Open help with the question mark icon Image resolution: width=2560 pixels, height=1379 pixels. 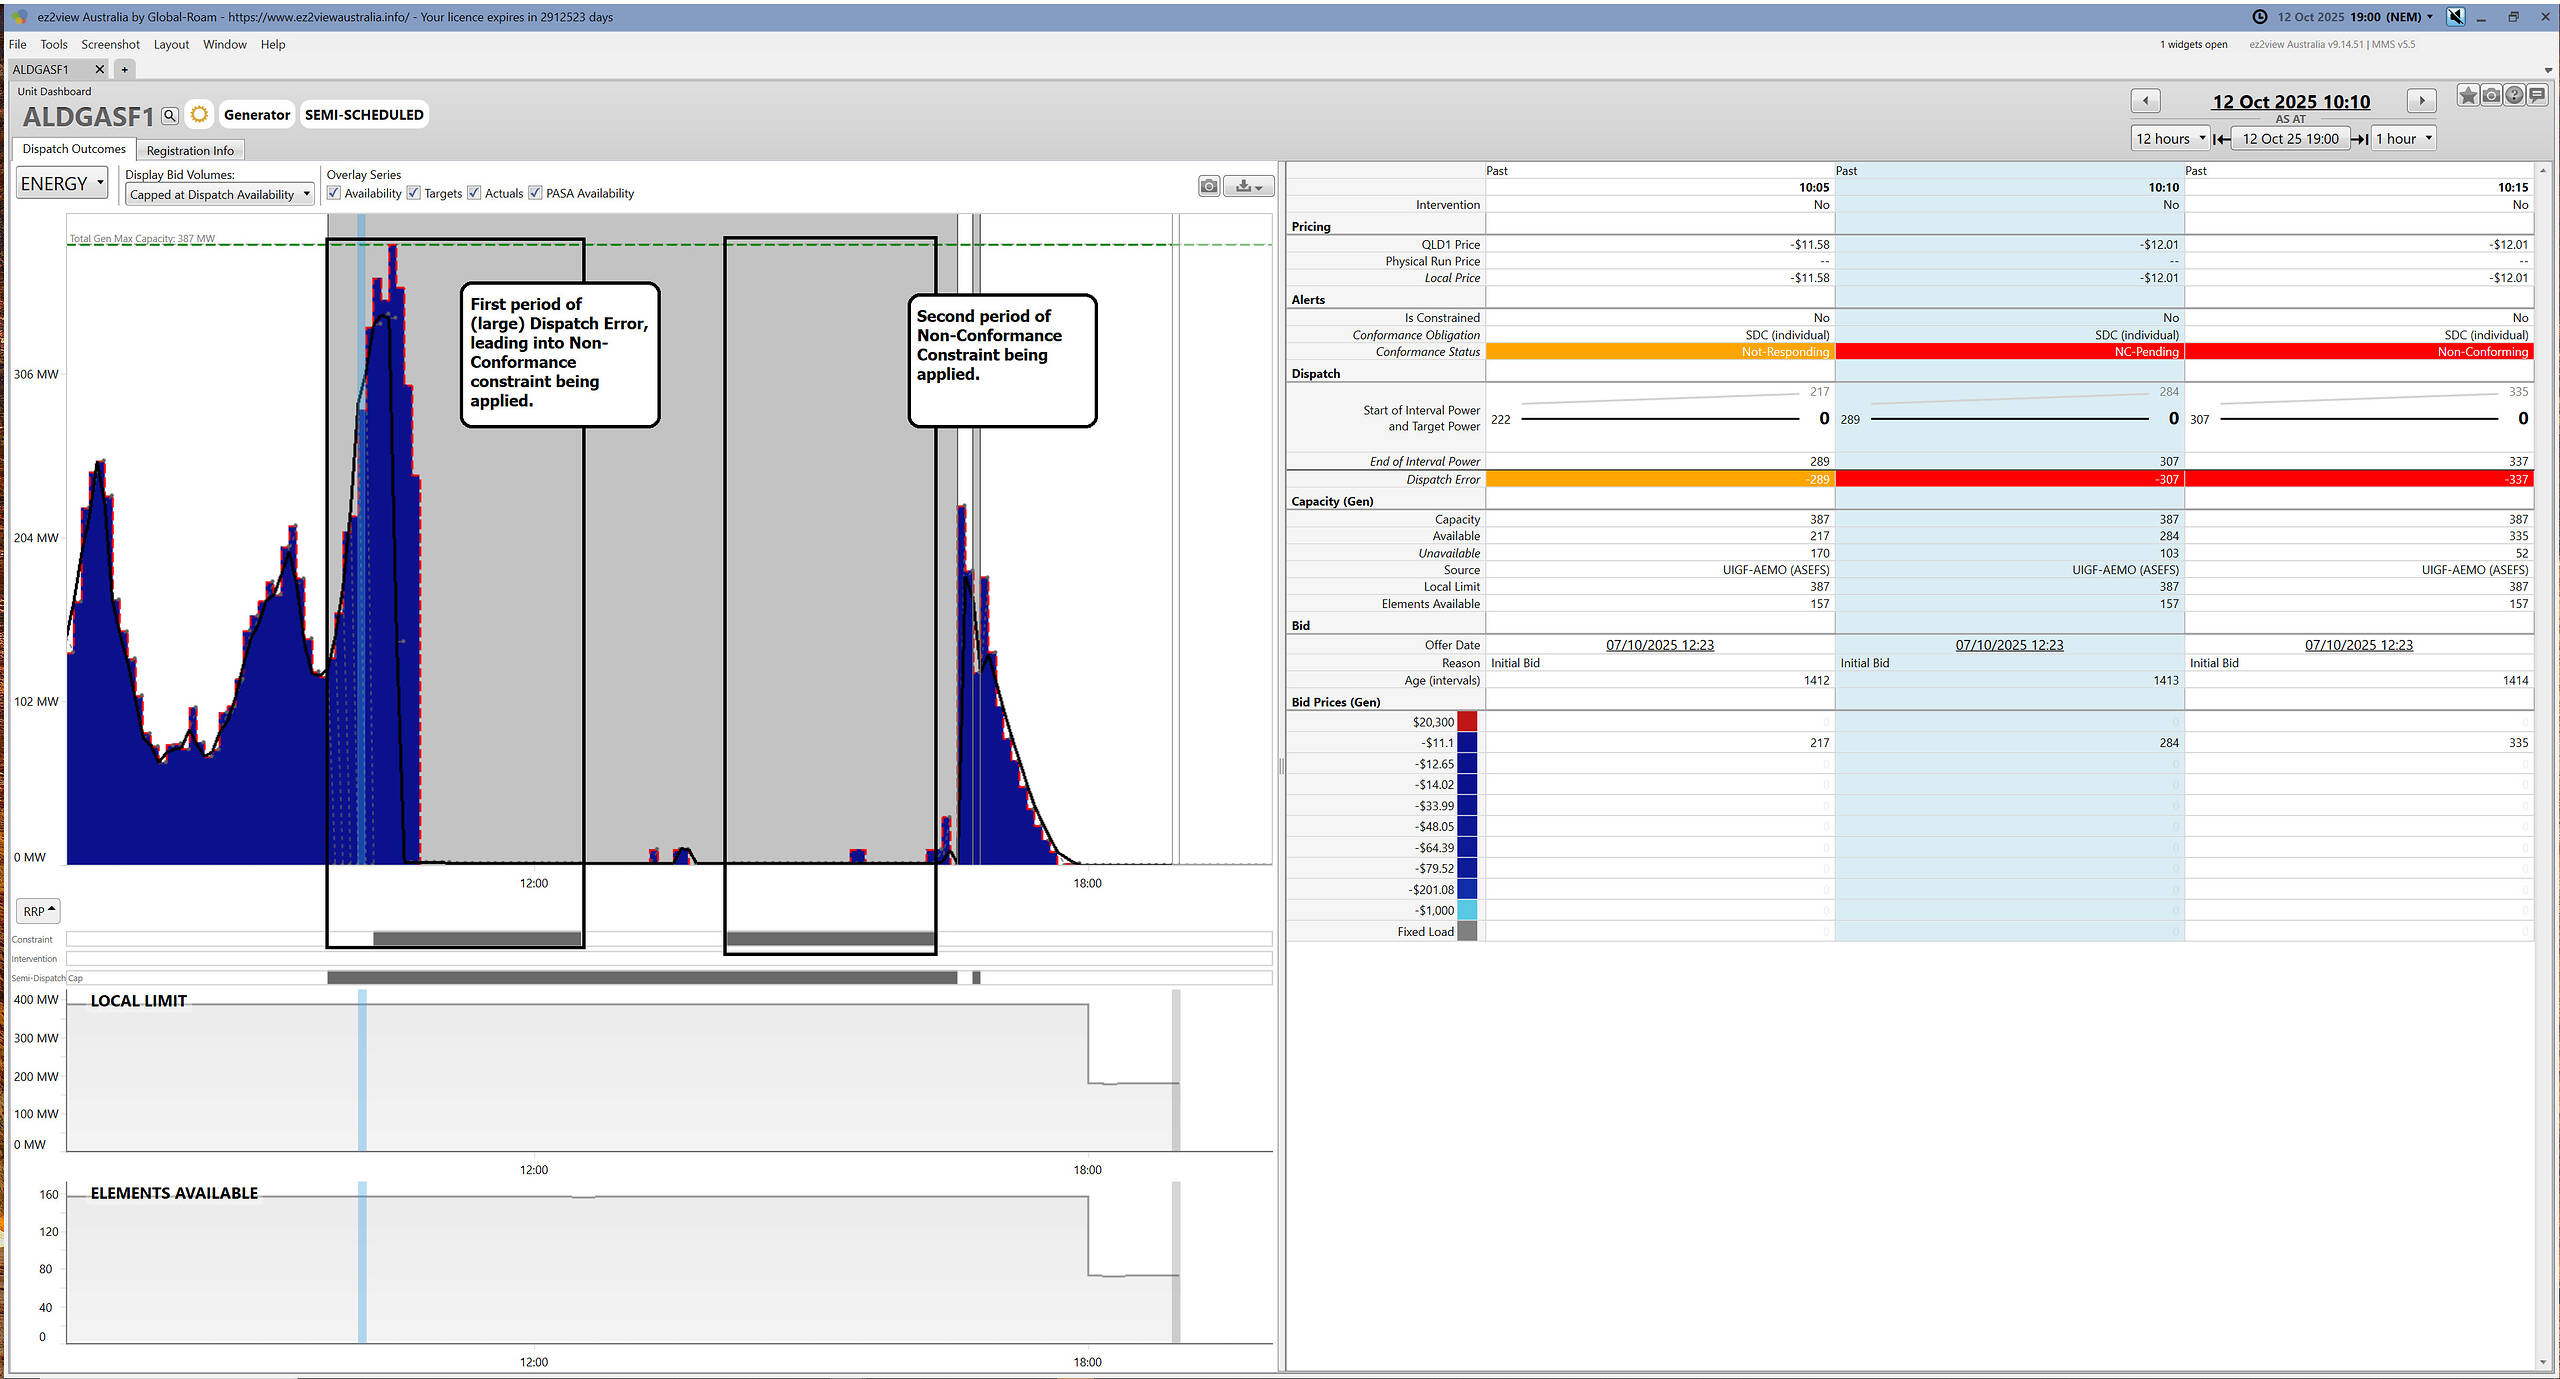2514,96
